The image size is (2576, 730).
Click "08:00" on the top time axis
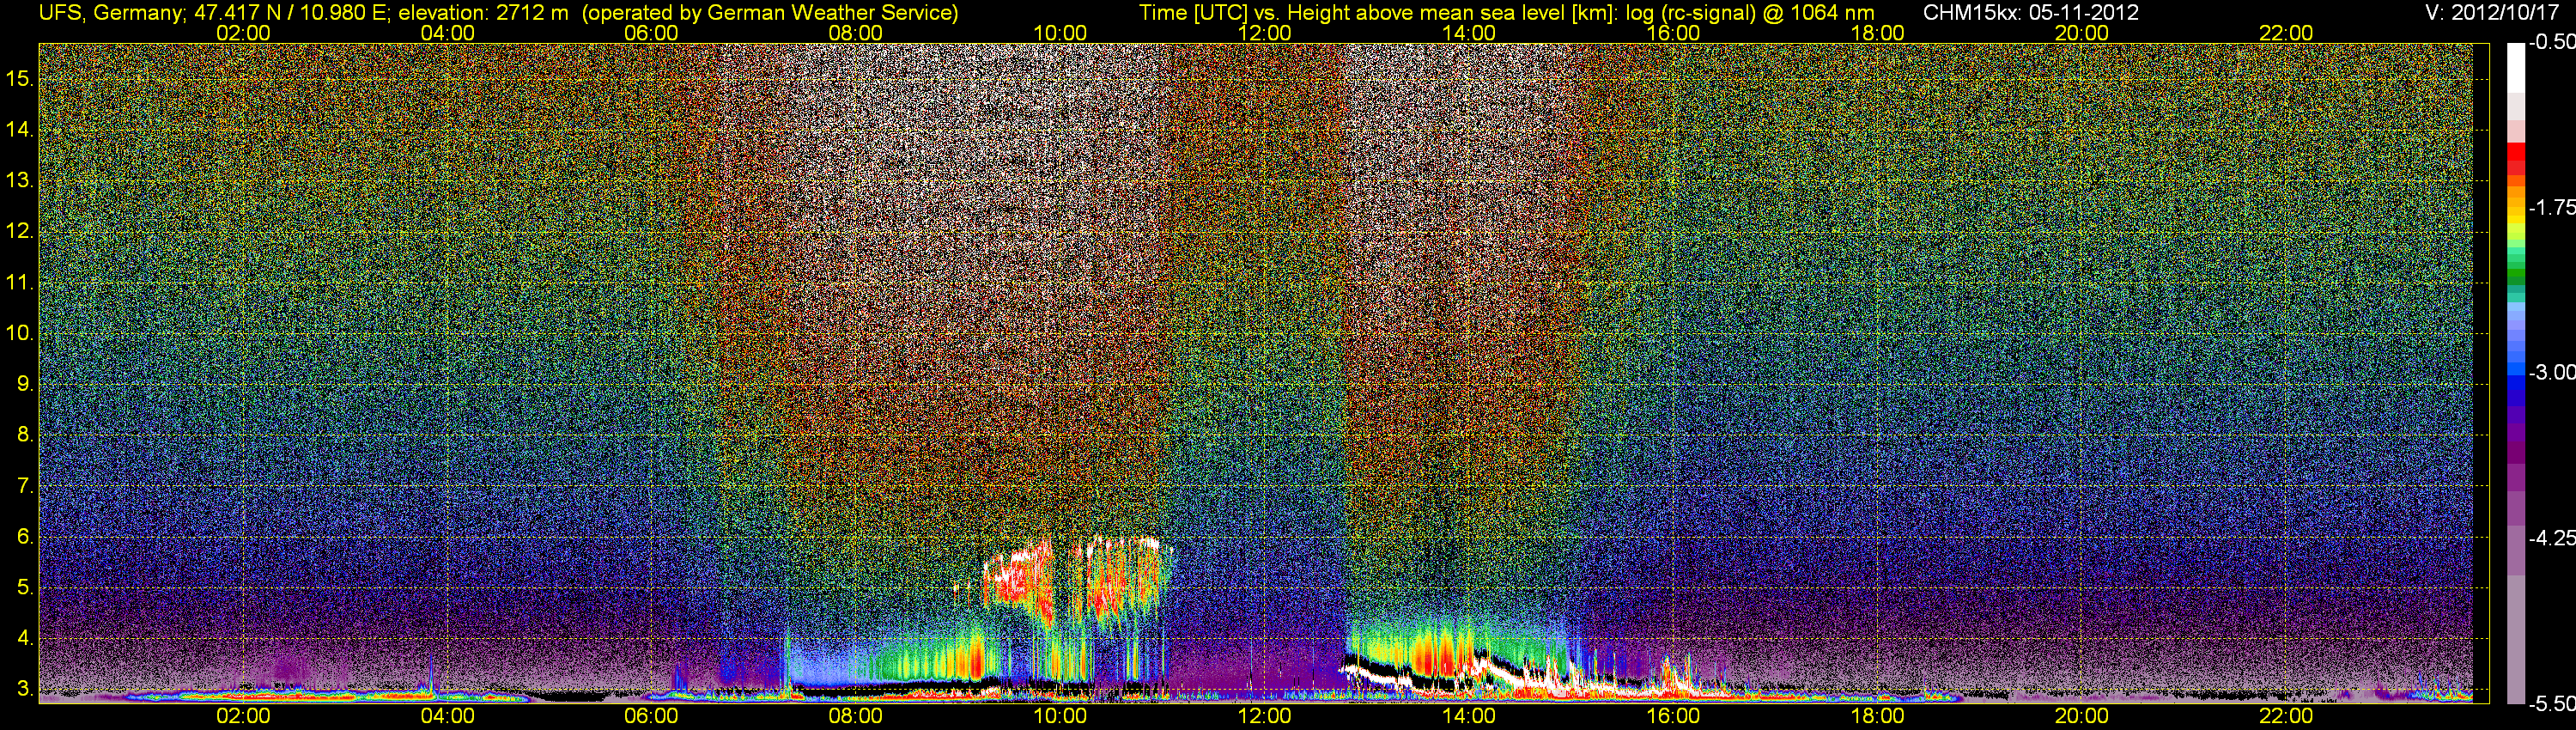pyautogui.click(x=856, y=33)
